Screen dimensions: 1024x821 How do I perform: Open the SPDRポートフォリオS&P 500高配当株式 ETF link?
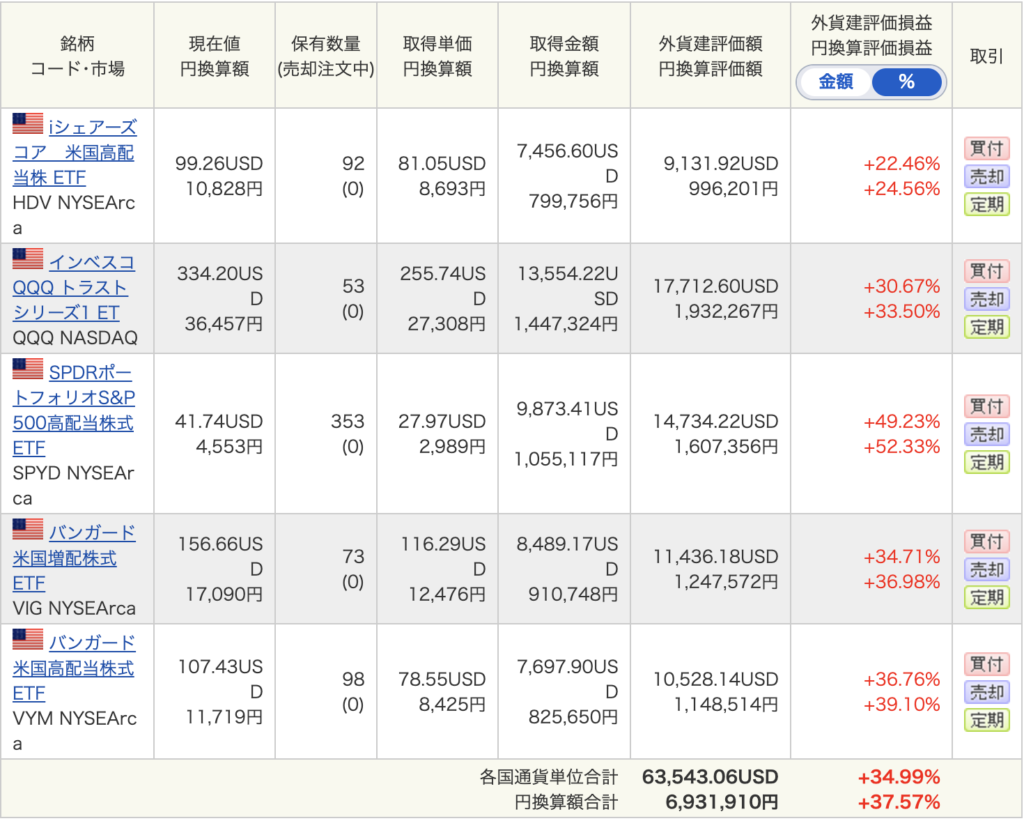tap(73, 410)
